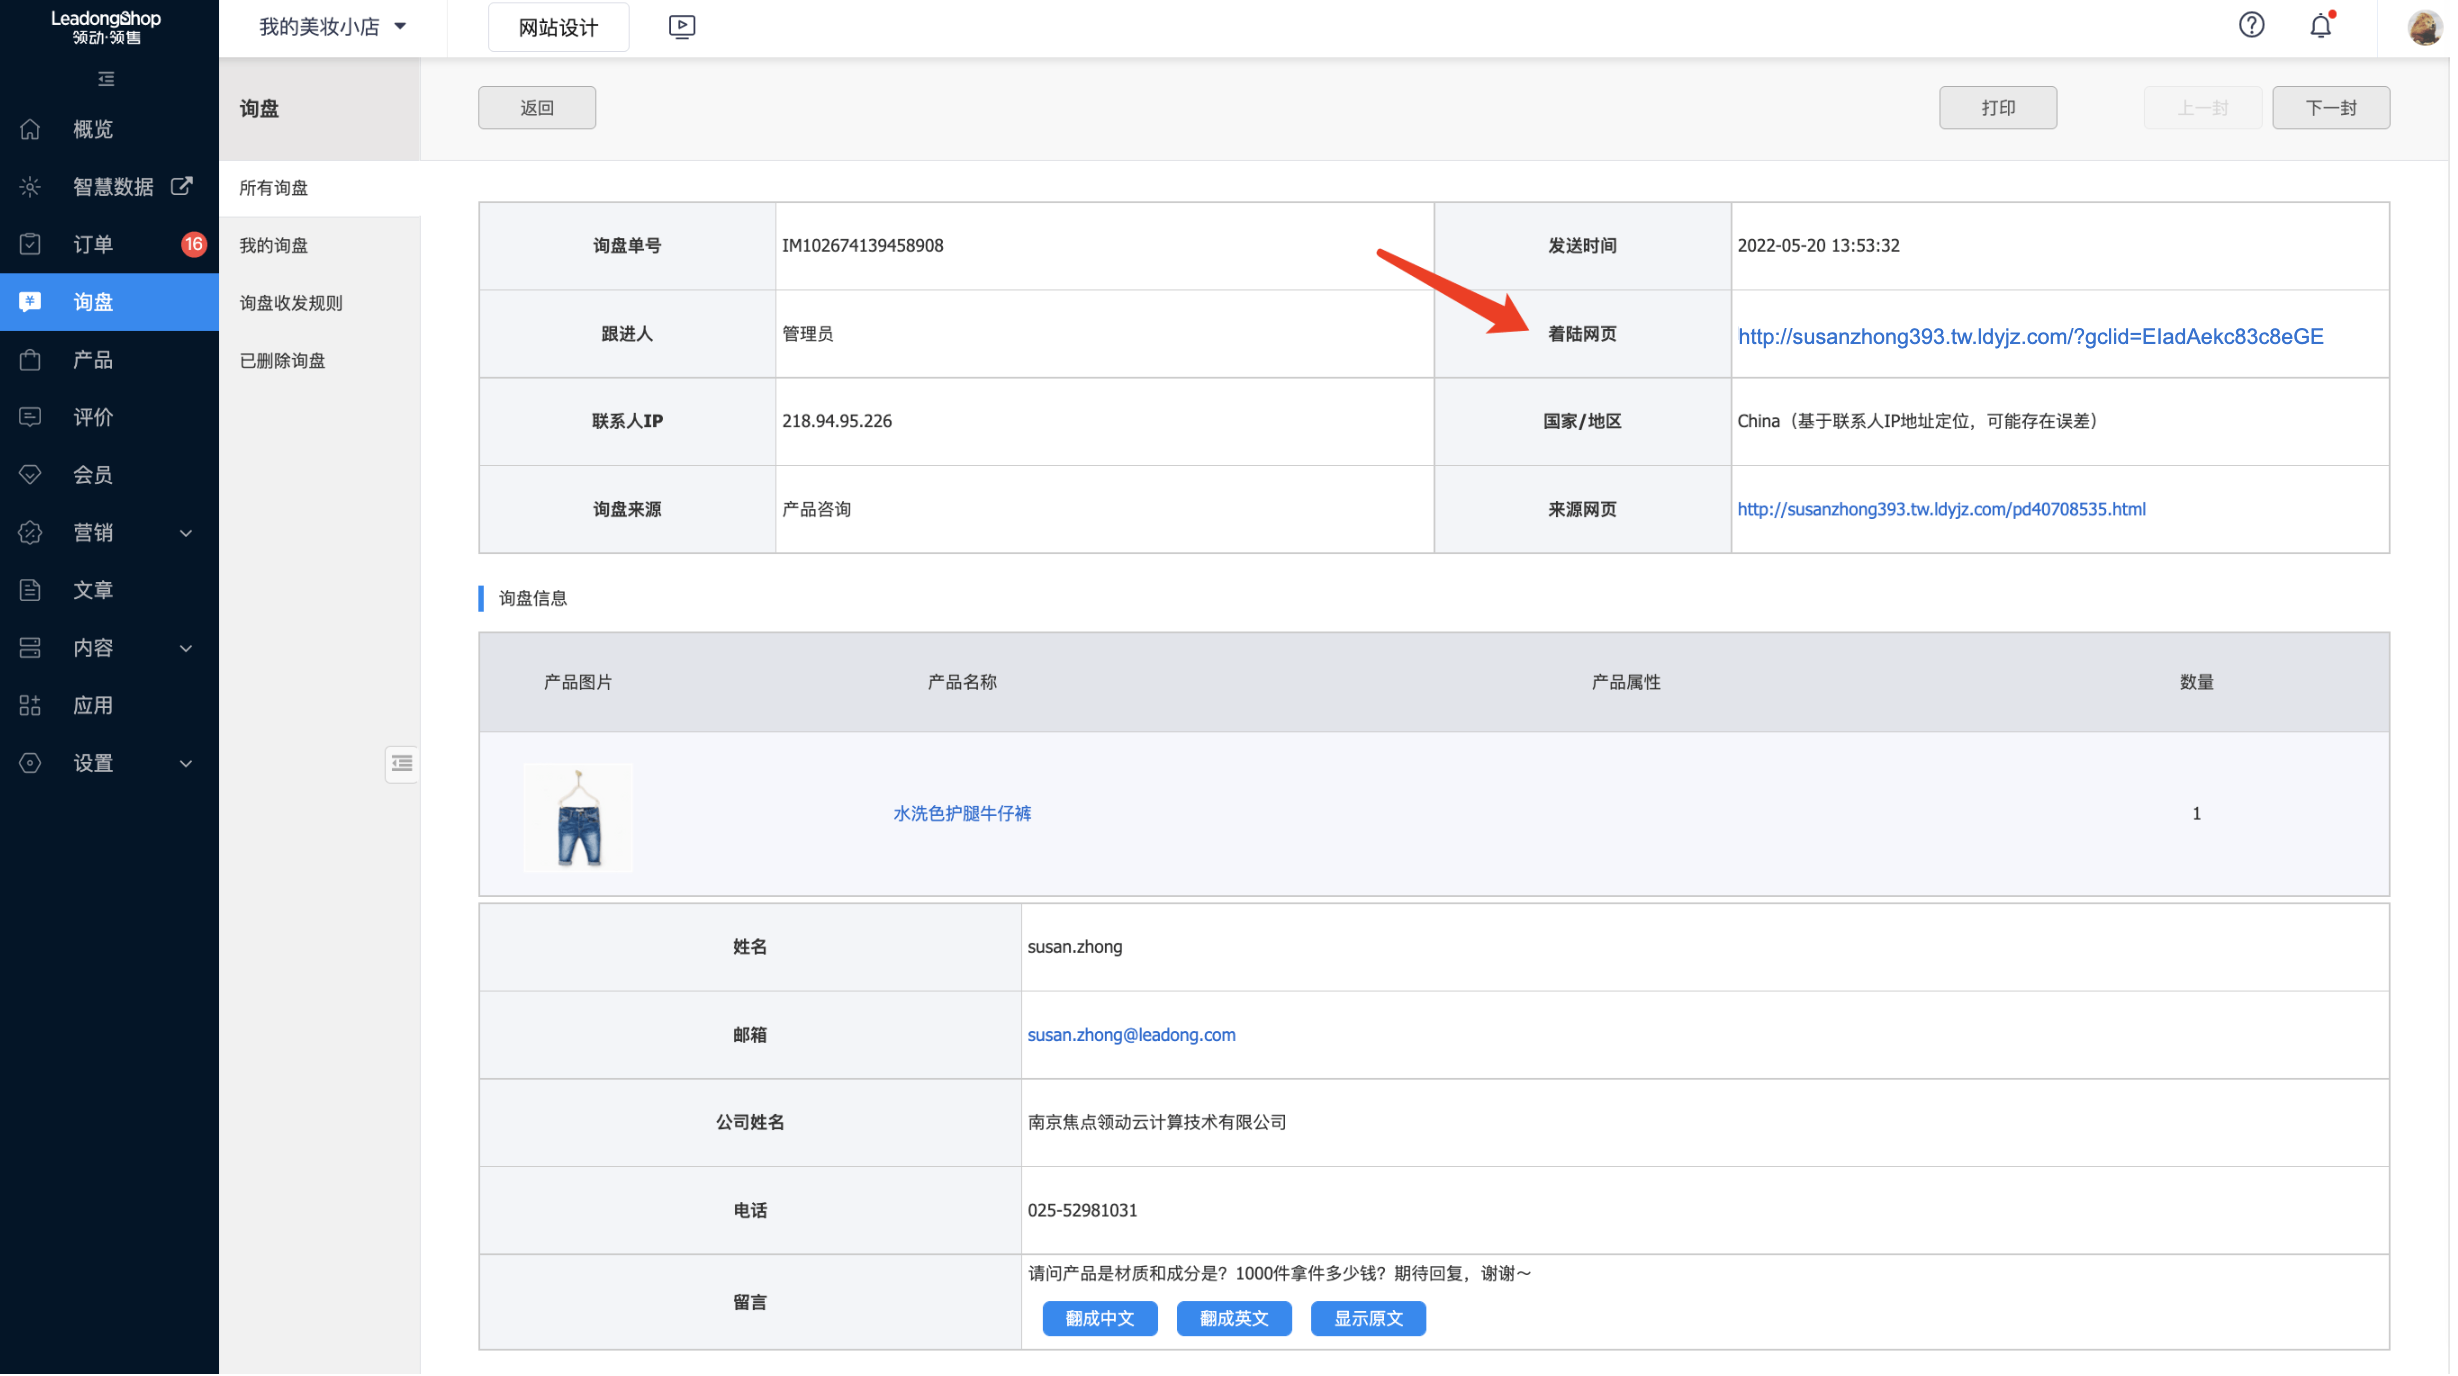The image size is (2458, 1376).
Task: Toggle the submenu panel collapse handle
Action: coord(402,765)
